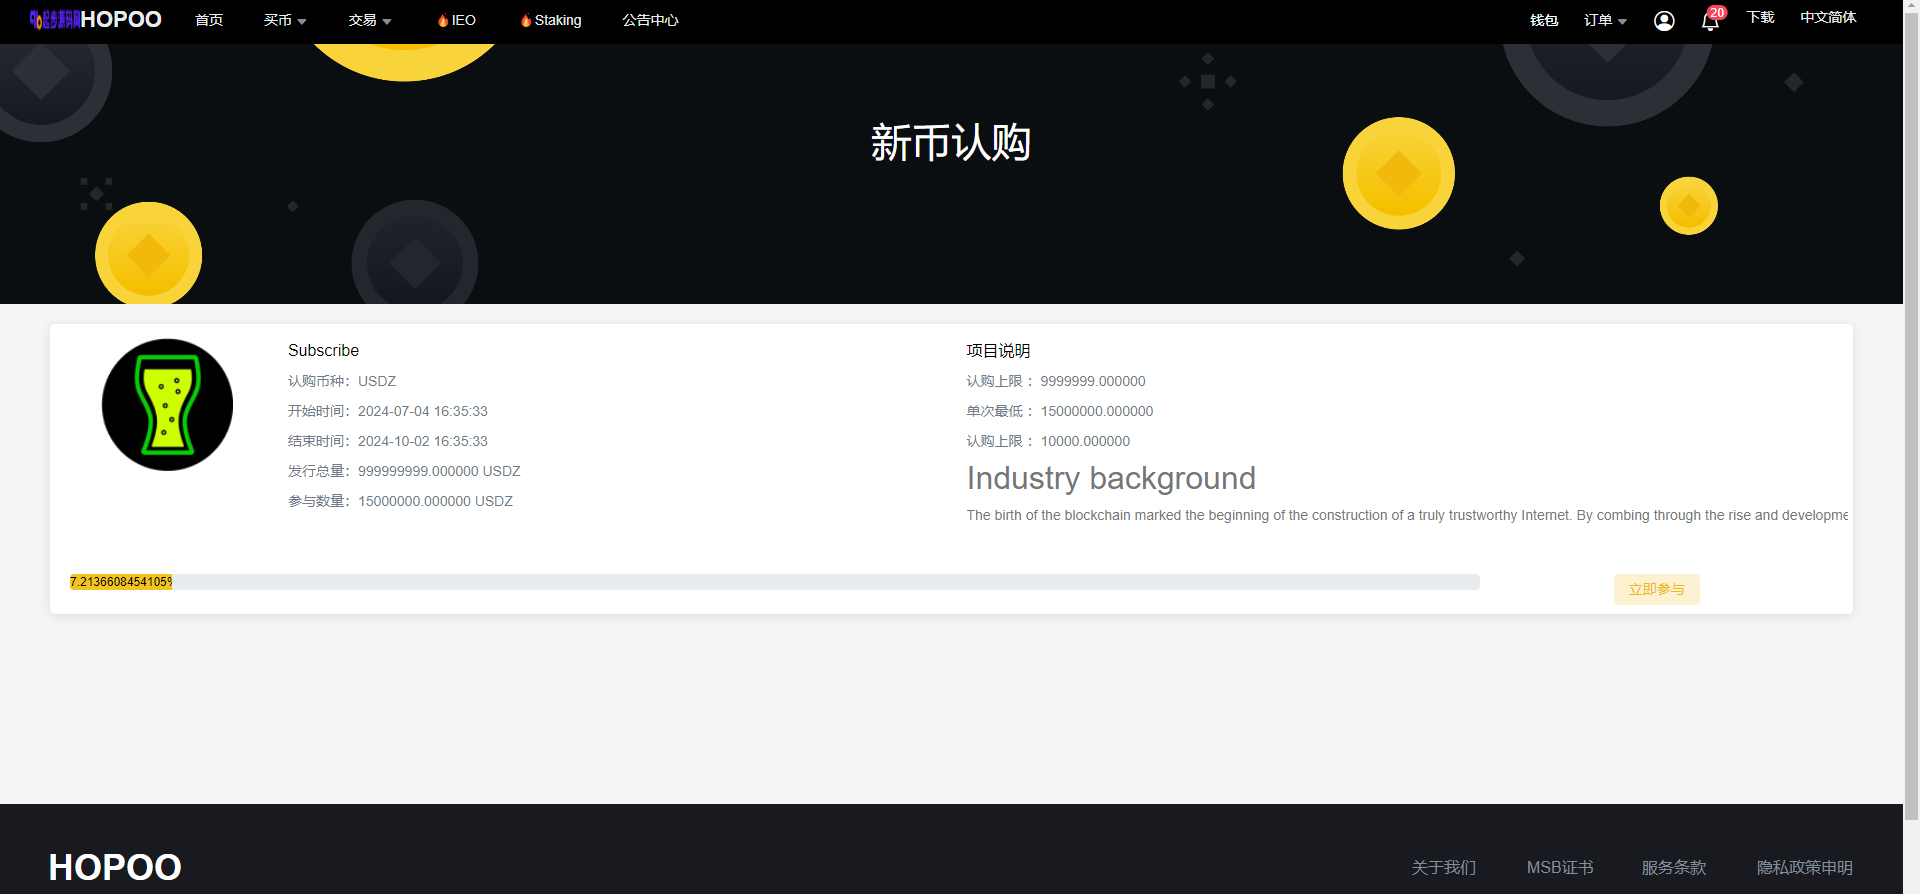Open the 钱包 wallet page
The height and width of the screenshot is (894, 1920).
[x=1544, y=20]
